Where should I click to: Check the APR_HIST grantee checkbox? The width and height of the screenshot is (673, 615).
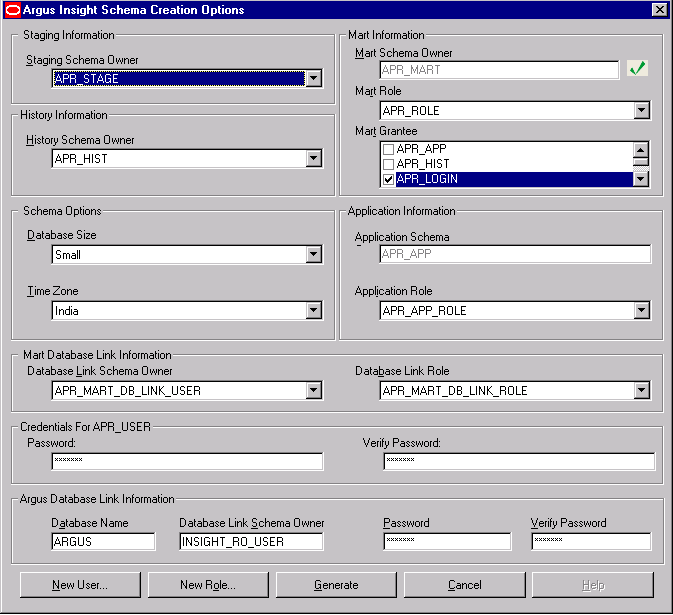pyautogui.click(x=388, y=164)
